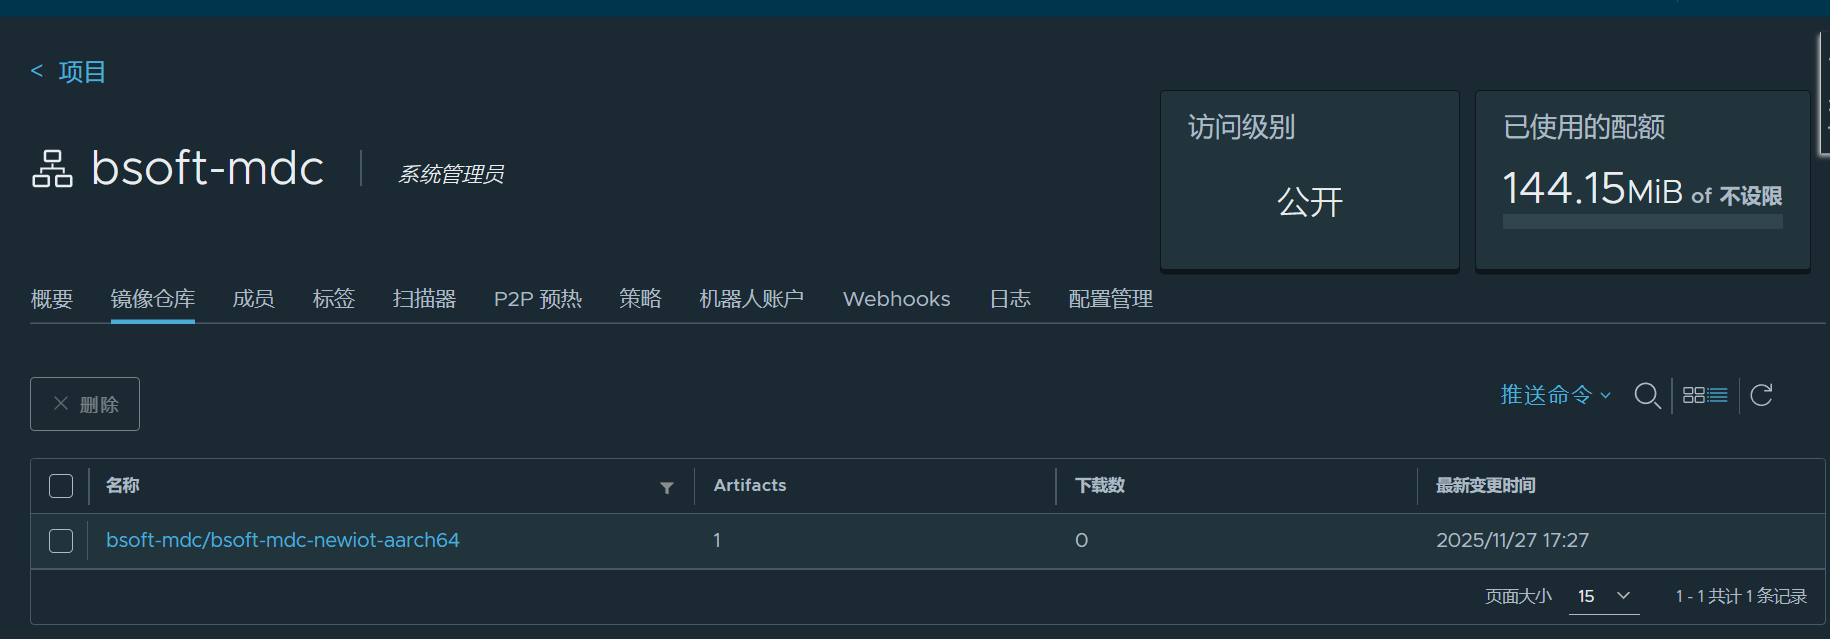This screenshot has height=639, width=1830.
Task: Select all repositories with header checkbox
Action: pyautogui.click(x=61, y=486)
